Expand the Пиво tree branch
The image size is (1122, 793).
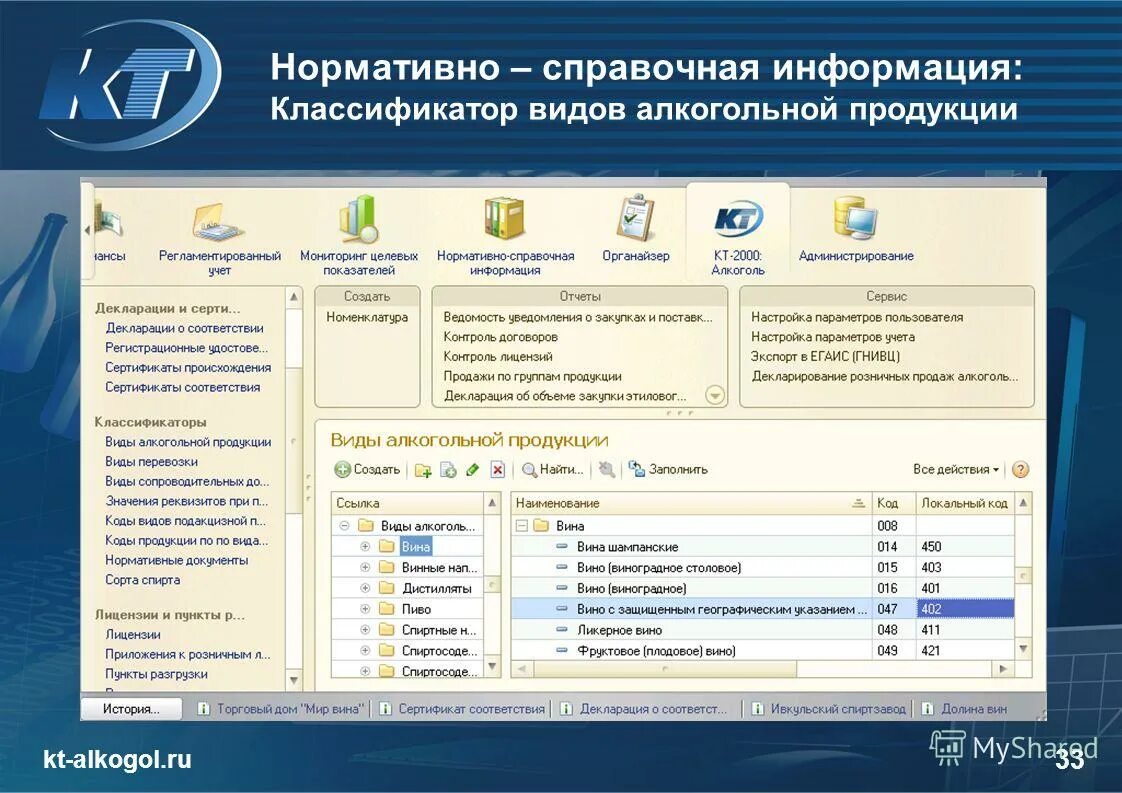point(366,609)
